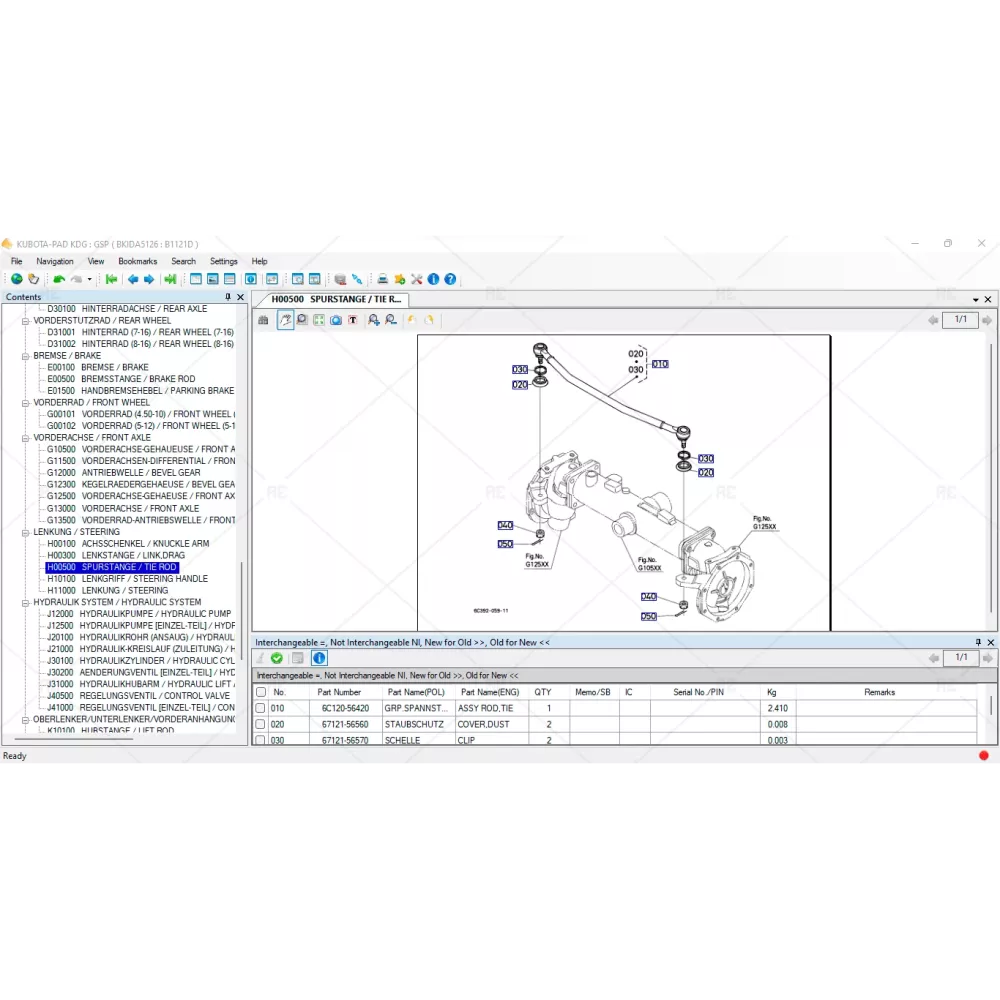The width and height of the screenshot is (1000, 1000).
Task: Click the green checkmark icon in parts toolbar
Action: pyautogui.click(x=277, y=658)
